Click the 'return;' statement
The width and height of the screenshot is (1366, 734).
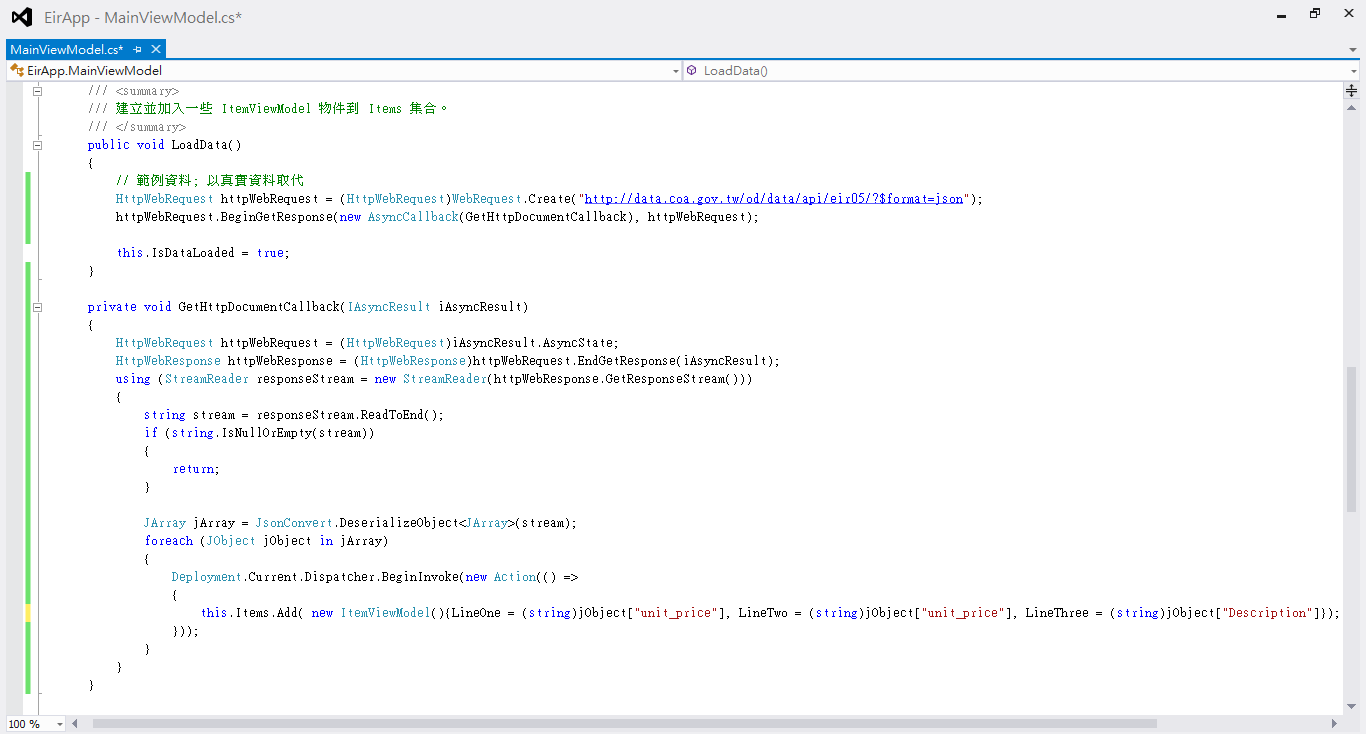coord(196,469)
